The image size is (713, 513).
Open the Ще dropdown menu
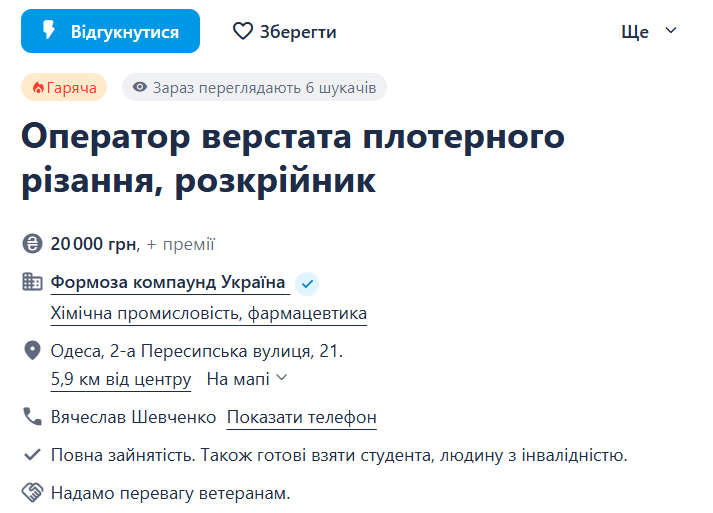point(649,31)
